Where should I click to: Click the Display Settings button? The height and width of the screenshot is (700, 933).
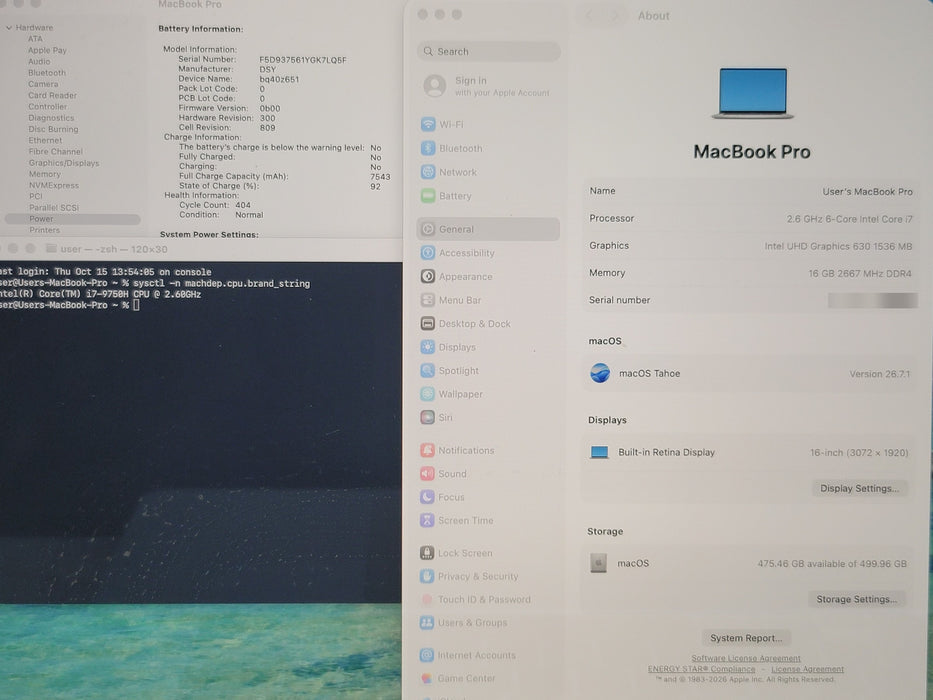click(859, 488)
